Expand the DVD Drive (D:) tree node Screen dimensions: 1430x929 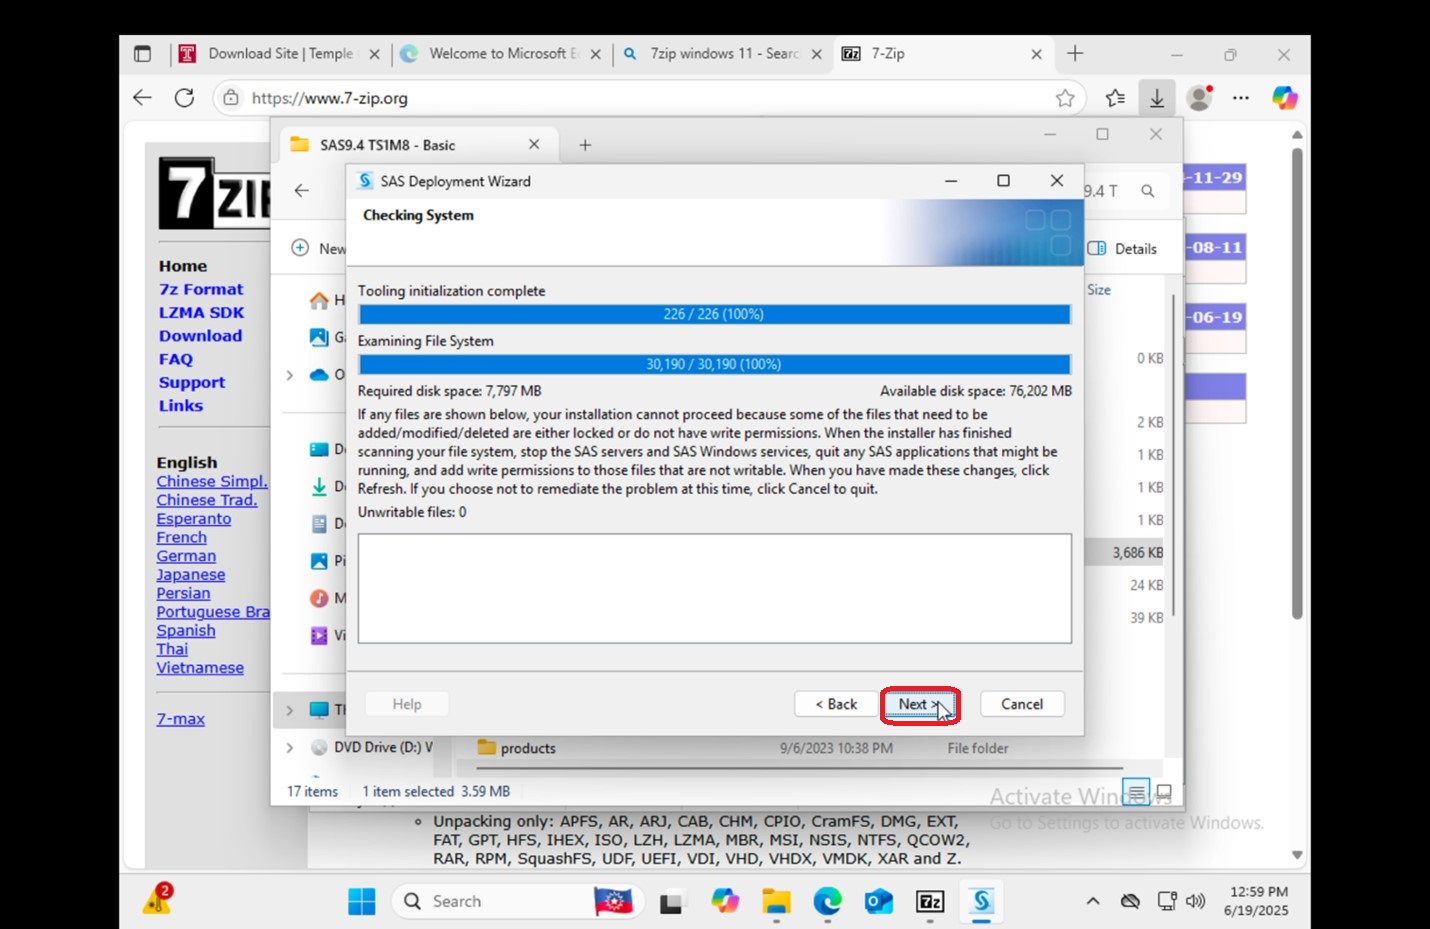290,747
